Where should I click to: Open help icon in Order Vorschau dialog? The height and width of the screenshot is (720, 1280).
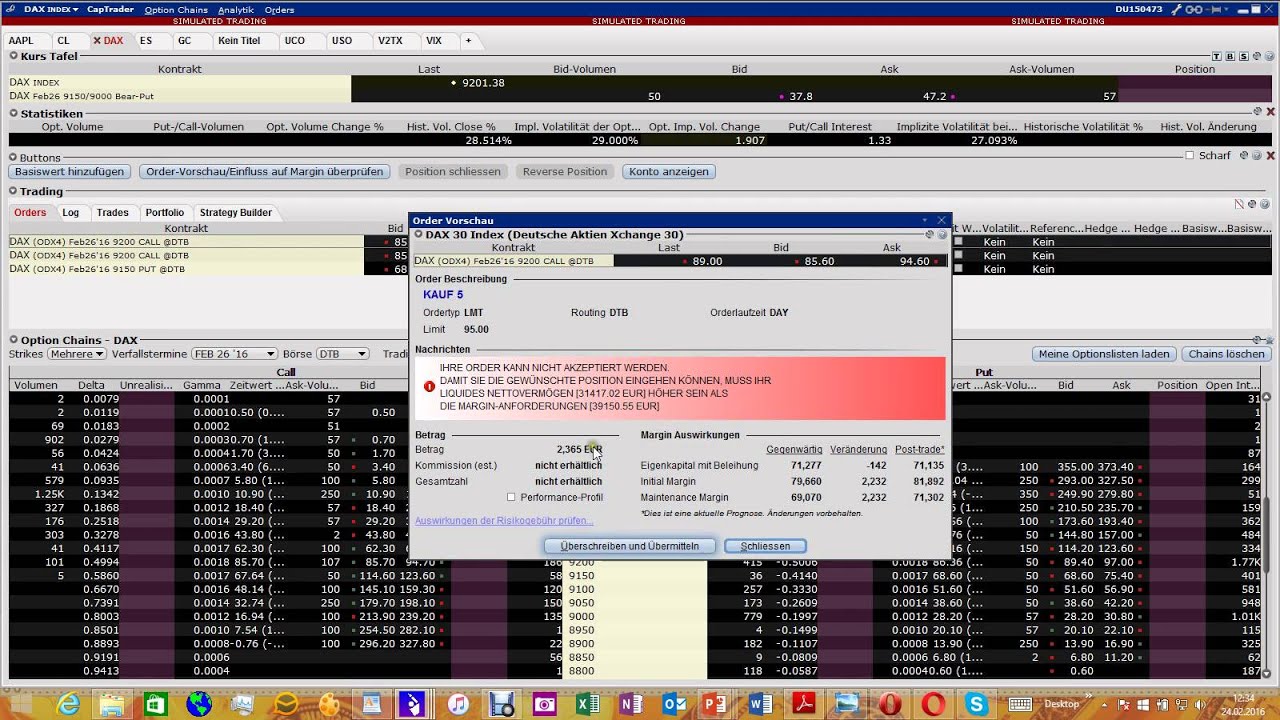942,234
